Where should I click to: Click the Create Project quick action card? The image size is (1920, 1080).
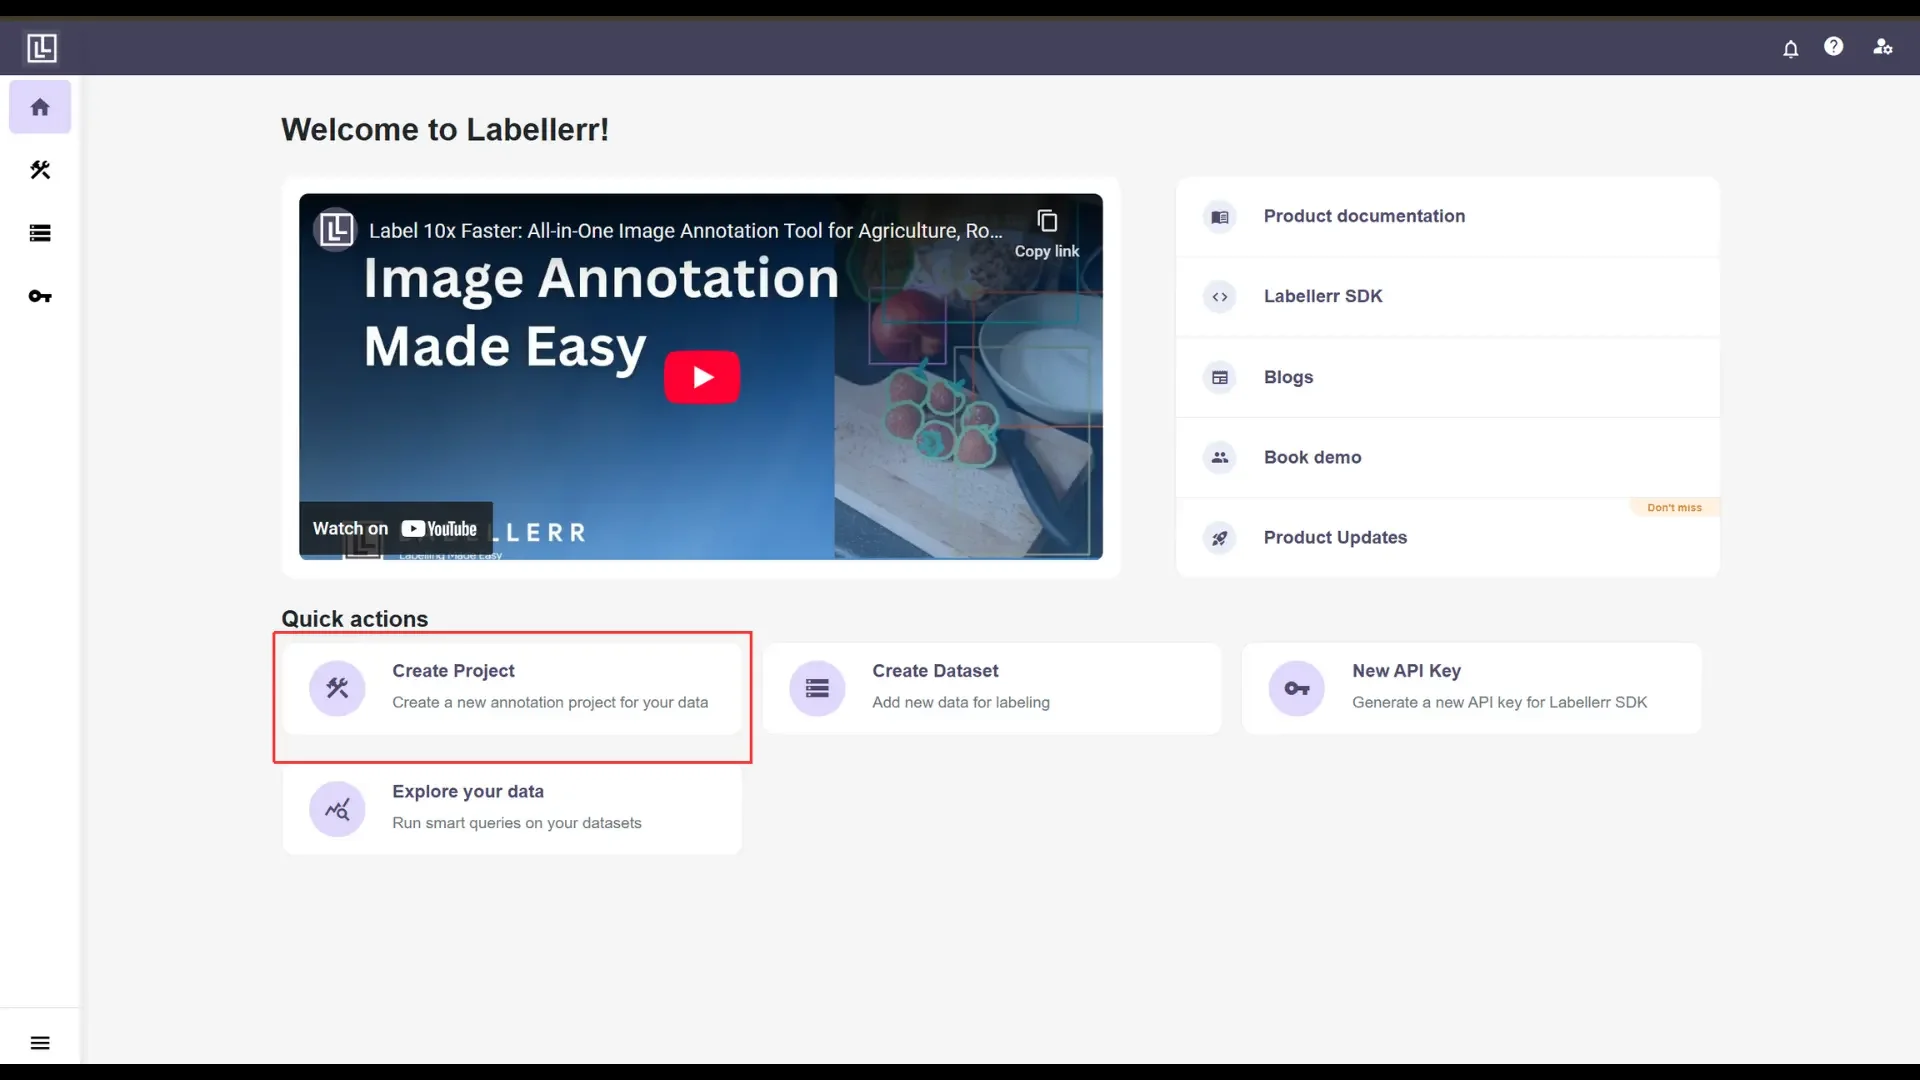click(x=512, y=688)
